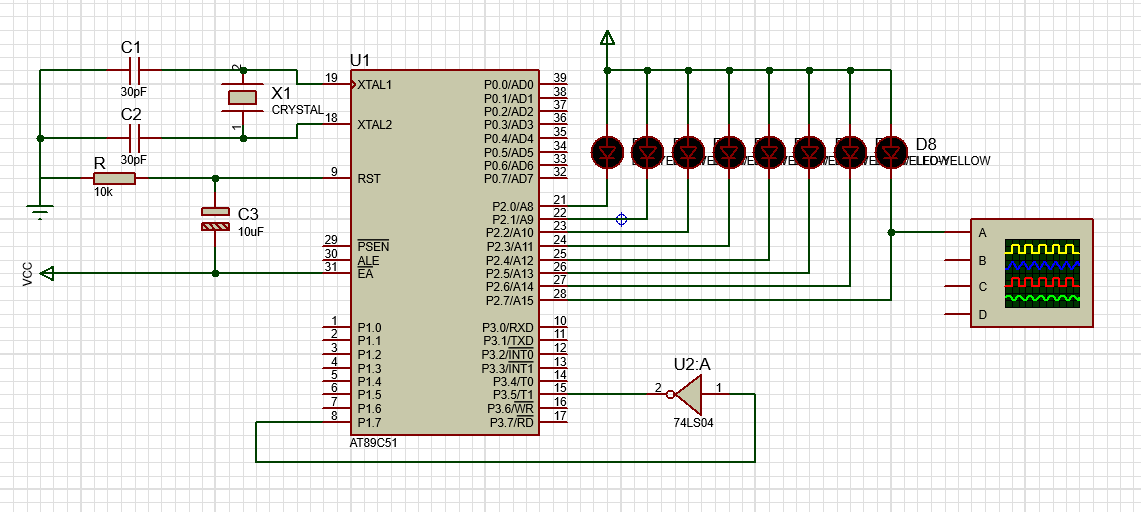Click the ground terminal symbol
This screenshot has width=1141, height=512.
(40, 212)
